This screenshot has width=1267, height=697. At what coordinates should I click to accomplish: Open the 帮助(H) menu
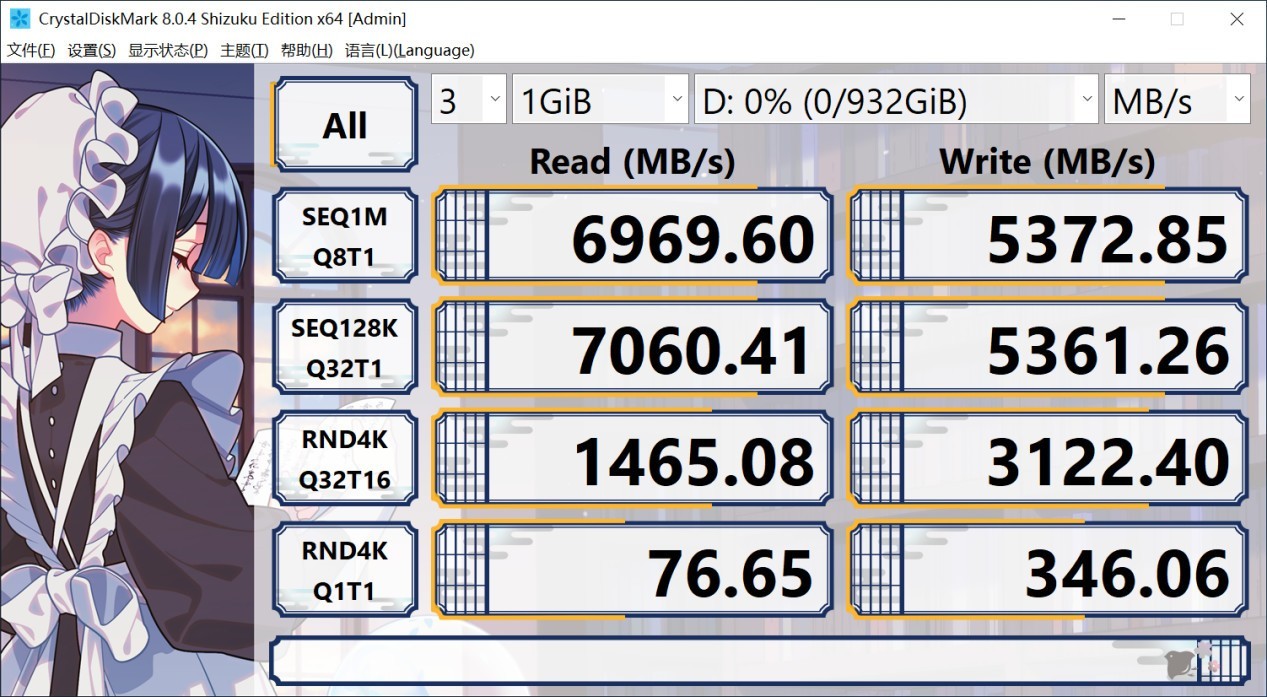pos(306,50)
